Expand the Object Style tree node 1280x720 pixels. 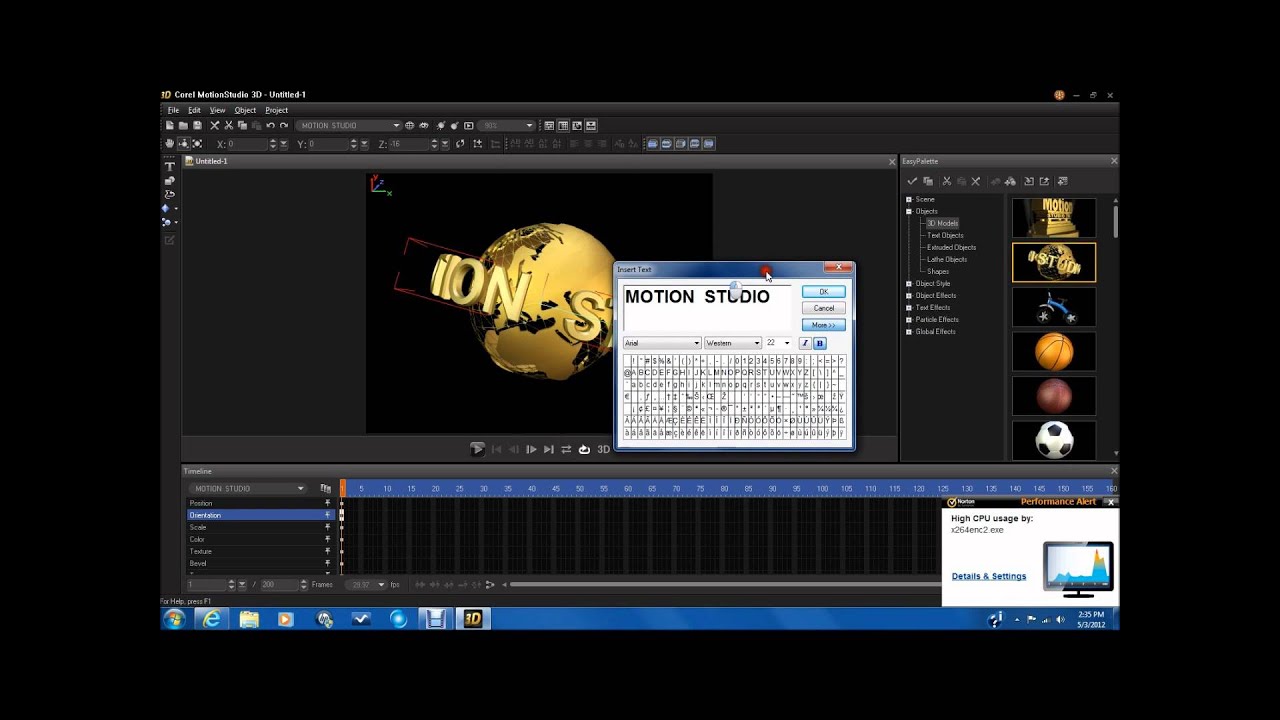pos(909,283)
